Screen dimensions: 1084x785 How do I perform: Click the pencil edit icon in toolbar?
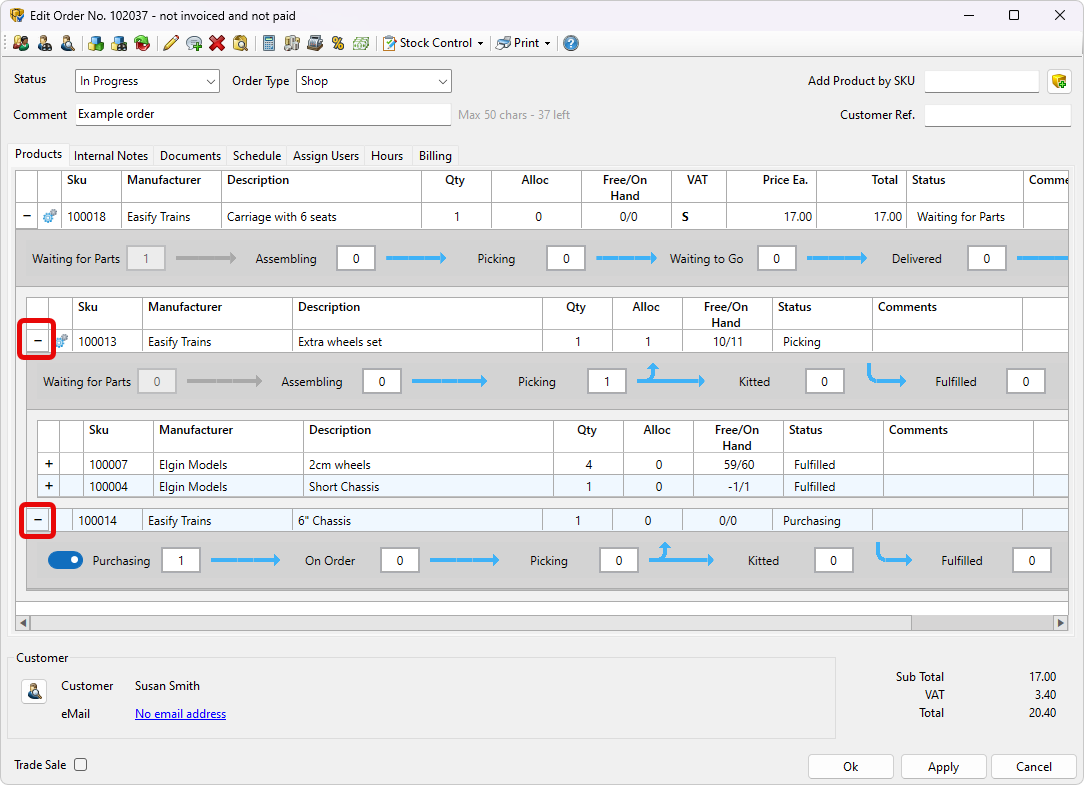[x=171, y=43]
